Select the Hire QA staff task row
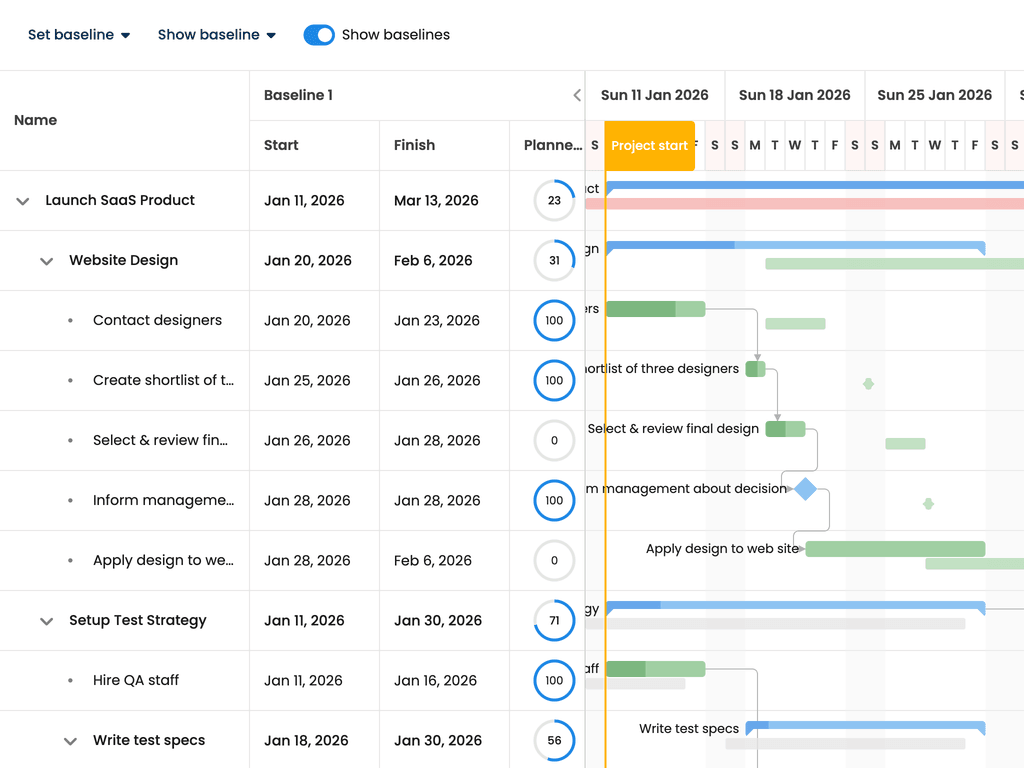This screenshot has width=1024, height=768. [292, 680]
